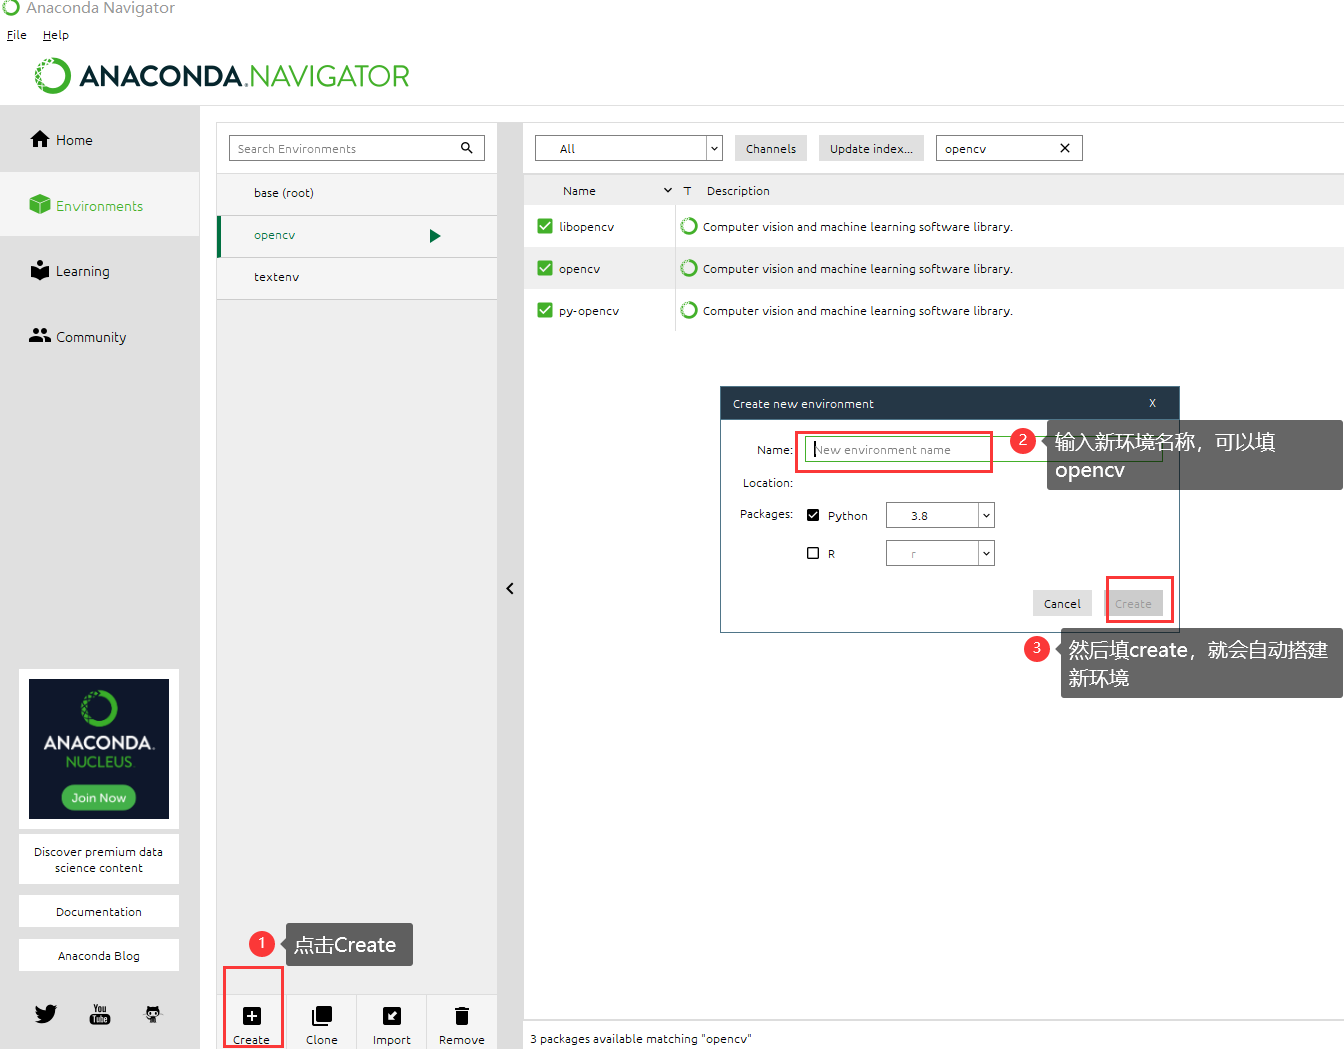
Task: Open the Home page icon
Action: 40,139
